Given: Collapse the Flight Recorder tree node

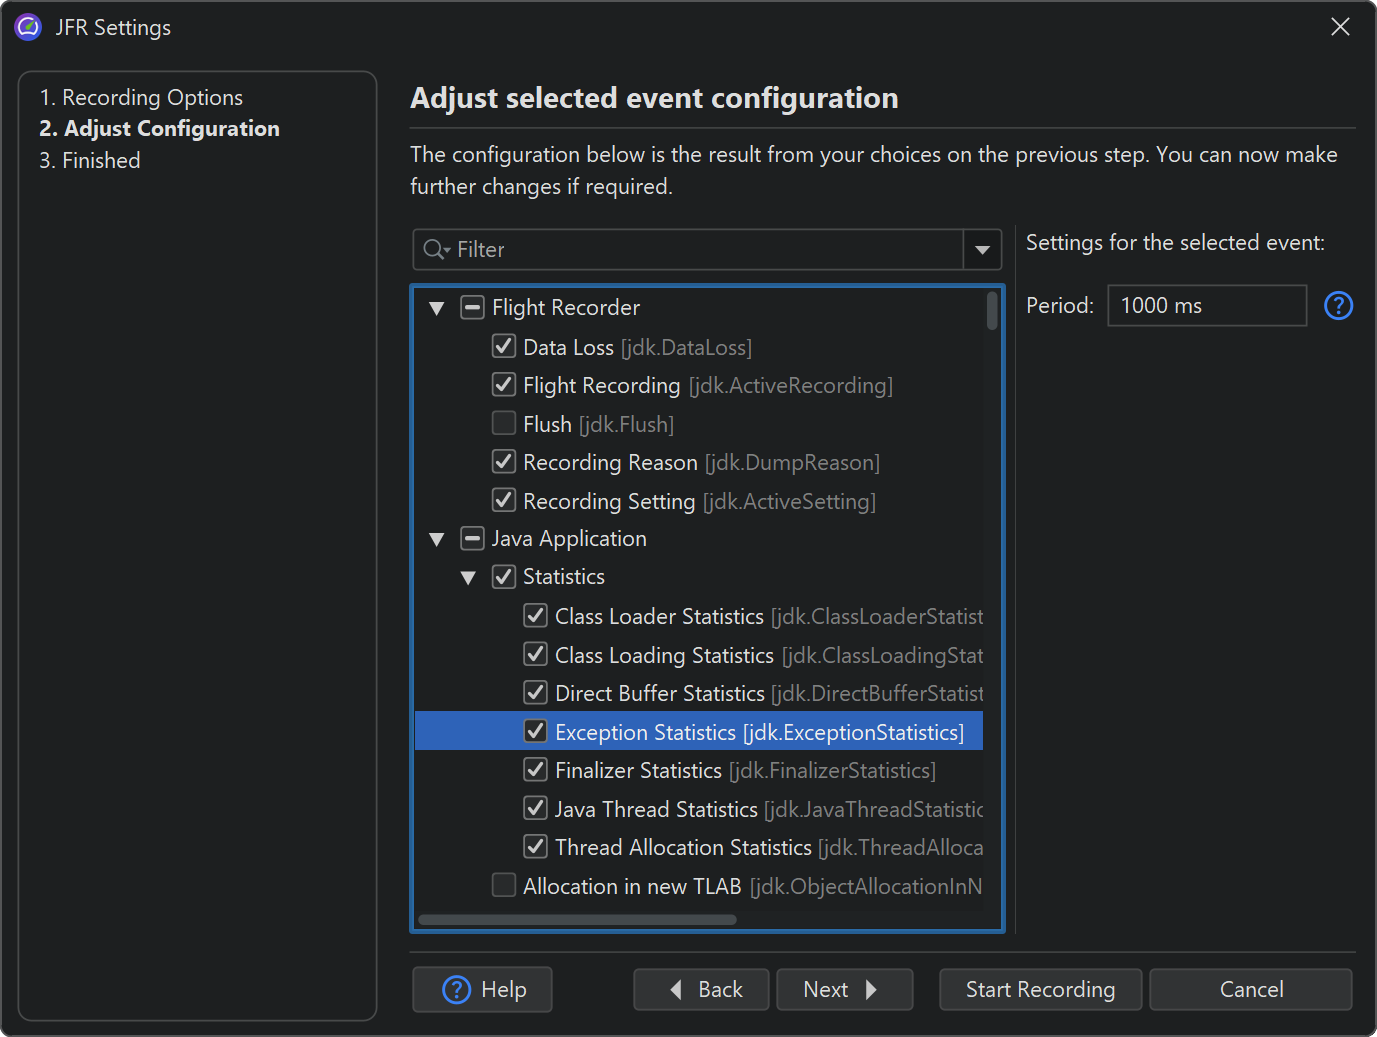Looking at the screenshot, I should pyautogui.click(x=437, y=308).
